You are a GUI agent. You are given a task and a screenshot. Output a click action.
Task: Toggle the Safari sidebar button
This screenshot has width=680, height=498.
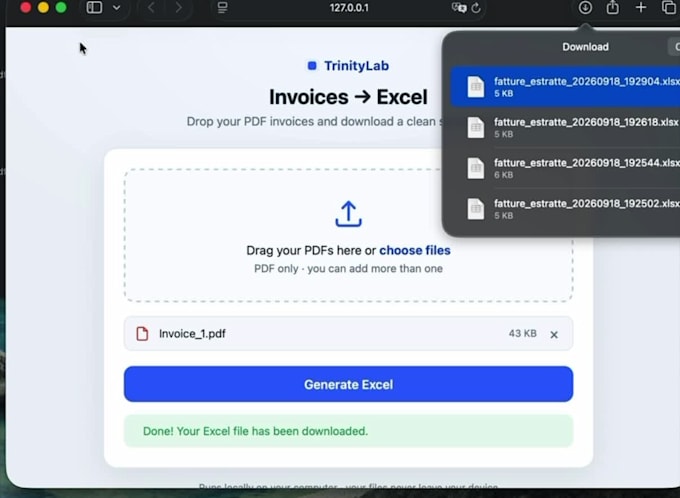point(94,7)
